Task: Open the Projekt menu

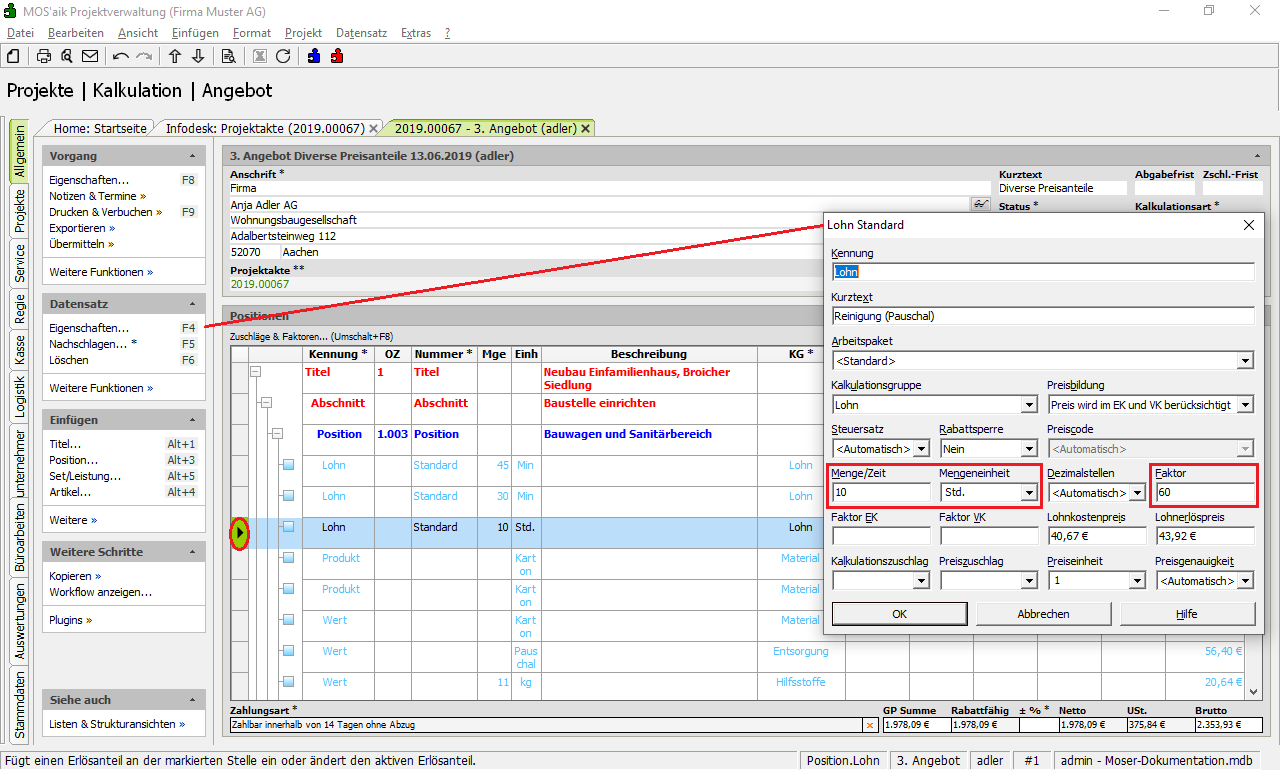Action: tap(303, 33)
